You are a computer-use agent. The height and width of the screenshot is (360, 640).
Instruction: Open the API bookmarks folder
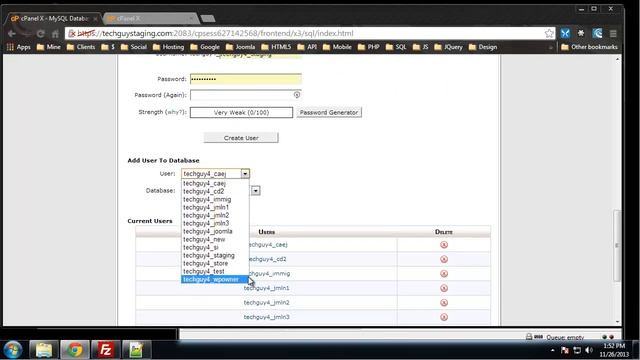[307, 47]
